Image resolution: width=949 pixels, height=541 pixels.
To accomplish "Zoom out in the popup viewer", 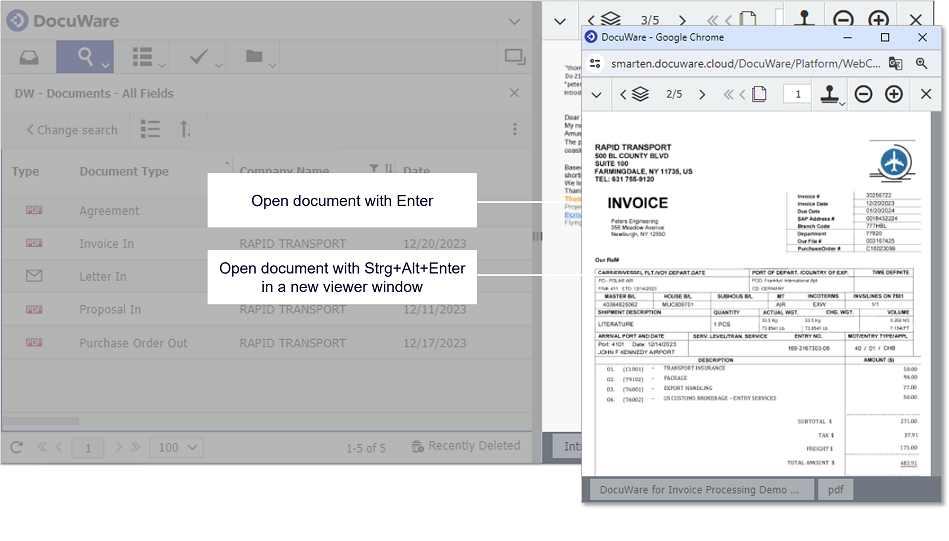I will pos(863,94).
